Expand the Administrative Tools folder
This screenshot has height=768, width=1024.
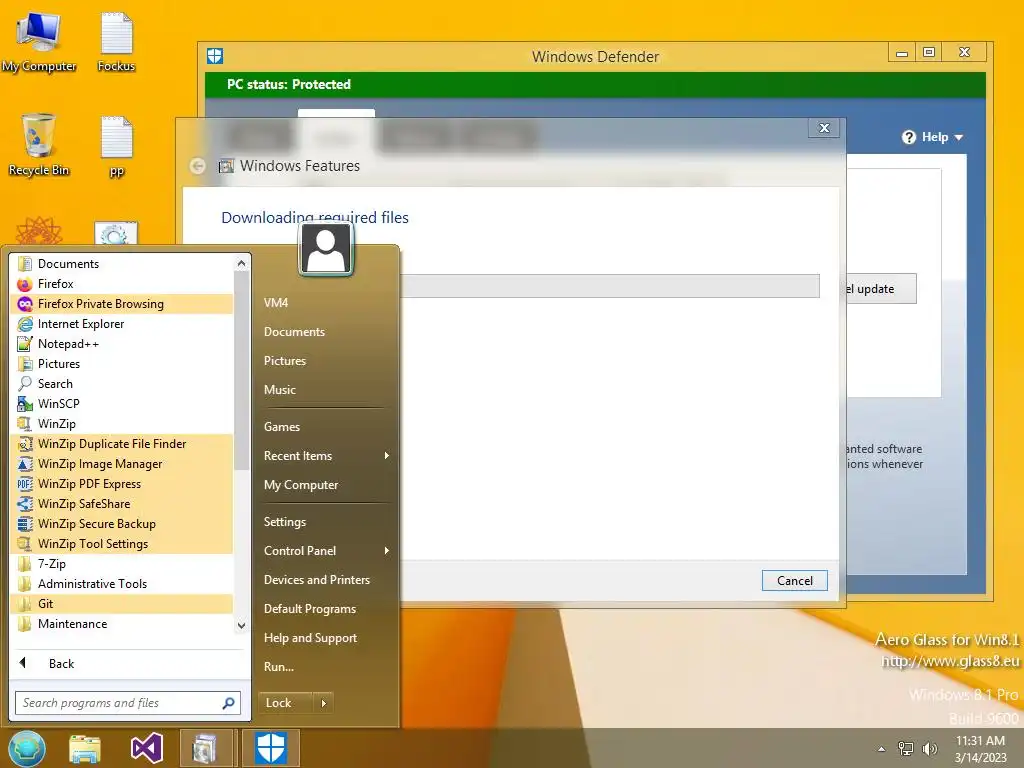coord(122,584)
